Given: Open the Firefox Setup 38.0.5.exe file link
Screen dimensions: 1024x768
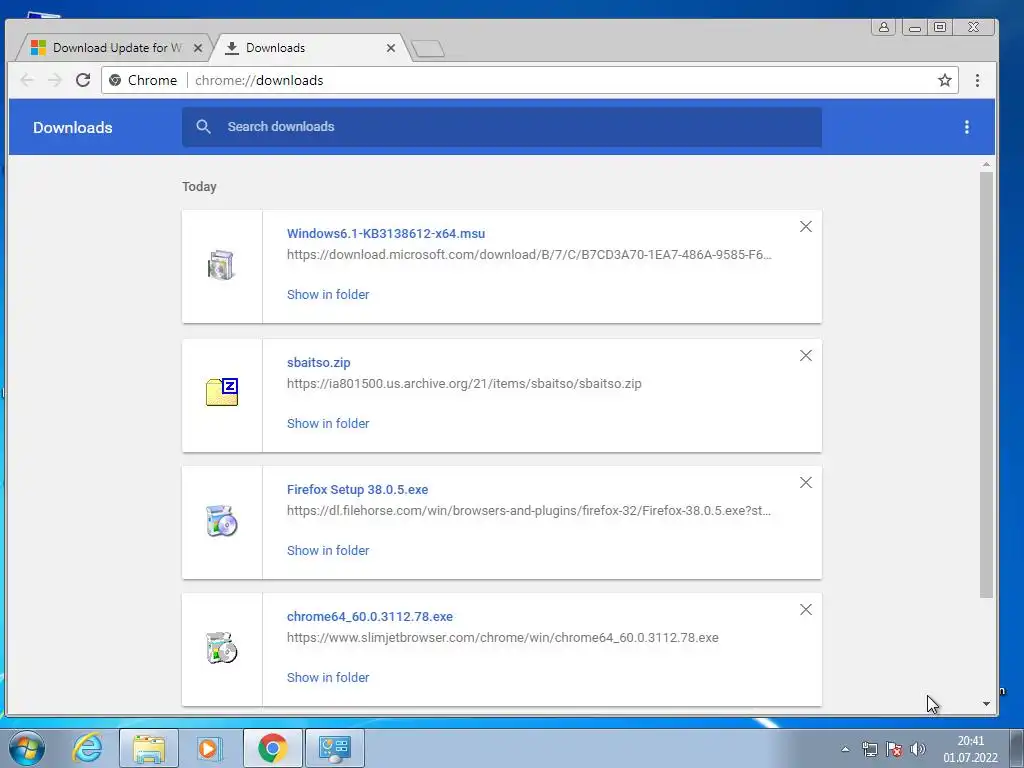Looking at the screenshot, I should (x=357, y=489).
